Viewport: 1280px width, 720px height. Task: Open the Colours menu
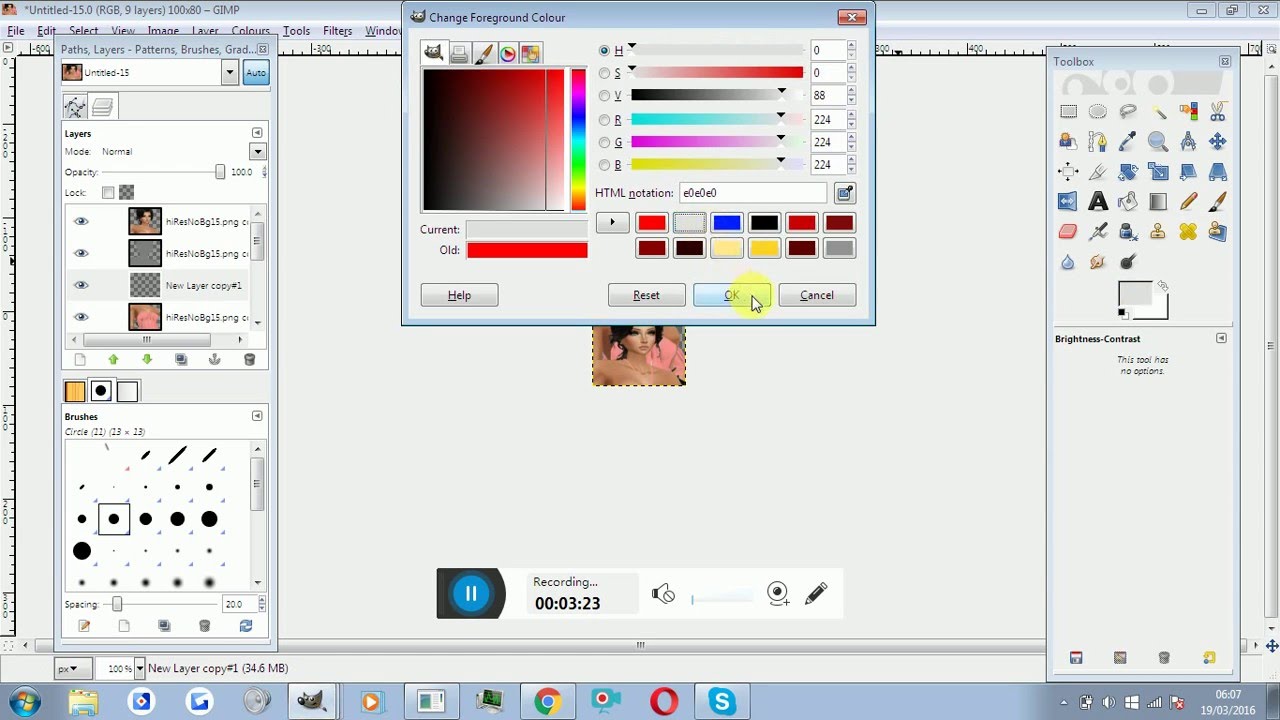(251, 30)
